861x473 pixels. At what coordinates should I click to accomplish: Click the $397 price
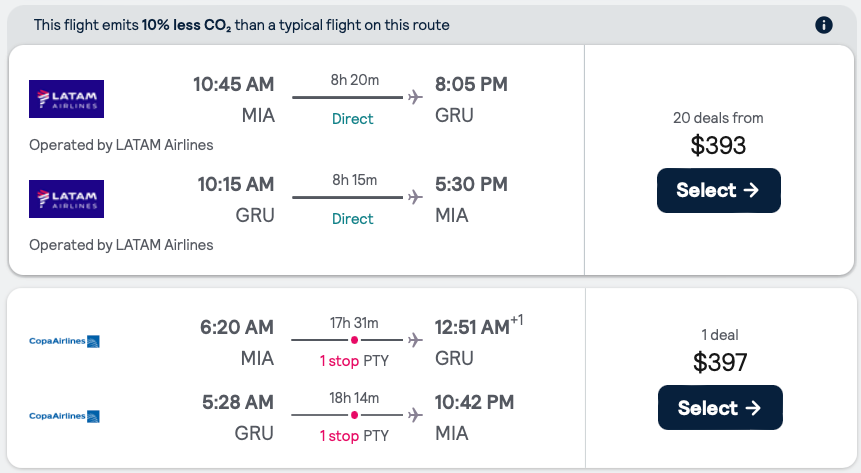(x=719, y=362)
